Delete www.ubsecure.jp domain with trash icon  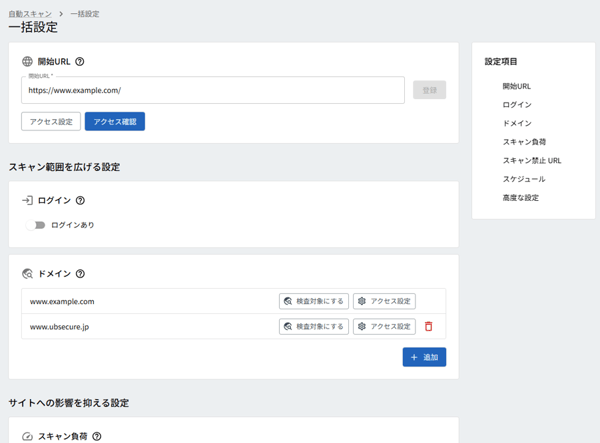click(x=429, y=326)
